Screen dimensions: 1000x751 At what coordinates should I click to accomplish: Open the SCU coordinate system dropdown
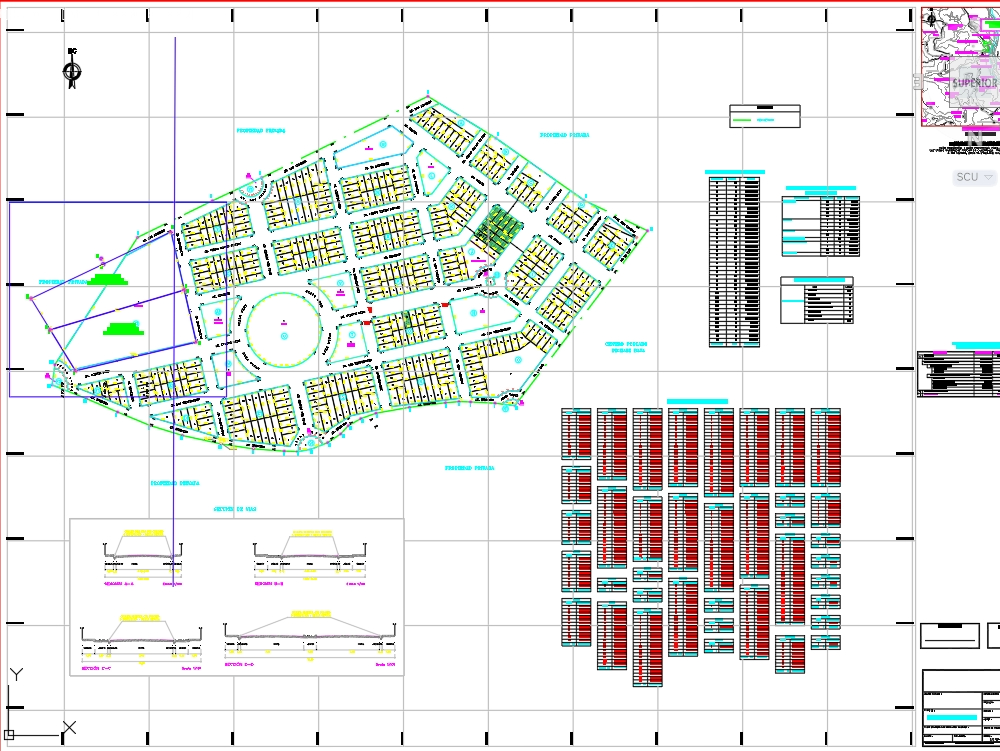click(975, 177)
